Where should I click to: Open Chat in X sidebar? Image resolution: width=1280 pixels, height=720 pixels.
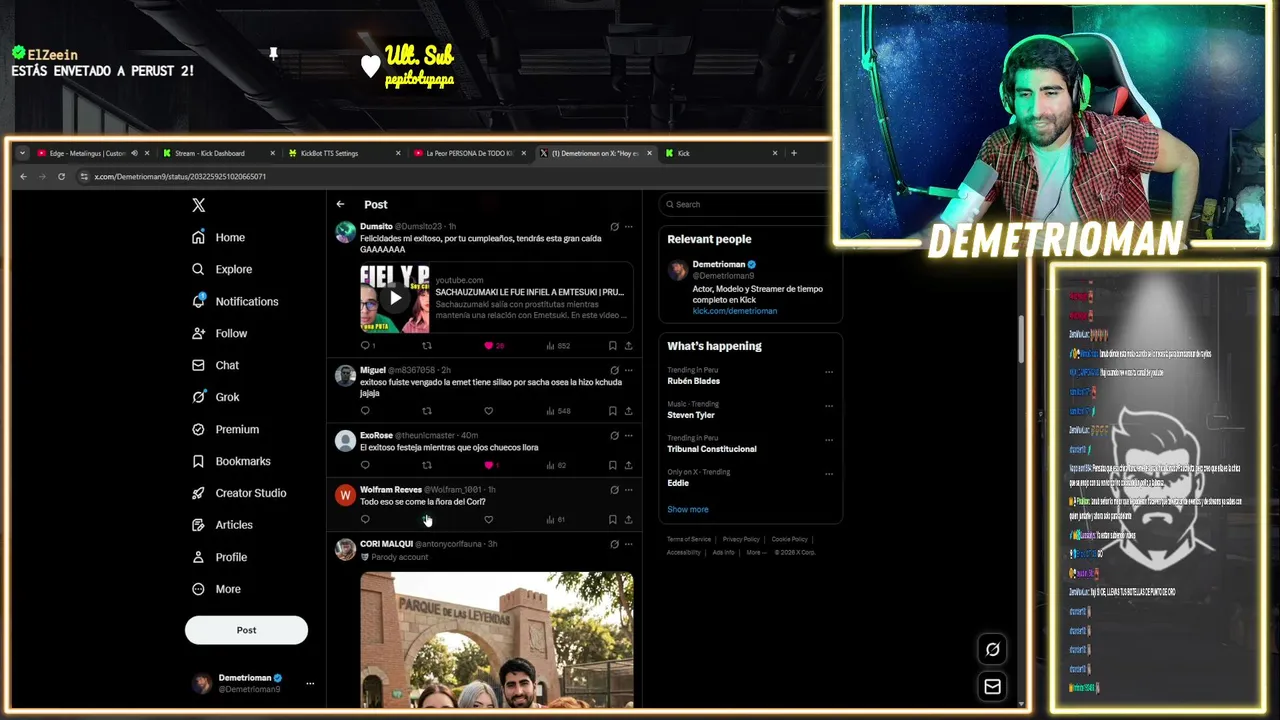pyautogui.click(x=215, y=365)
